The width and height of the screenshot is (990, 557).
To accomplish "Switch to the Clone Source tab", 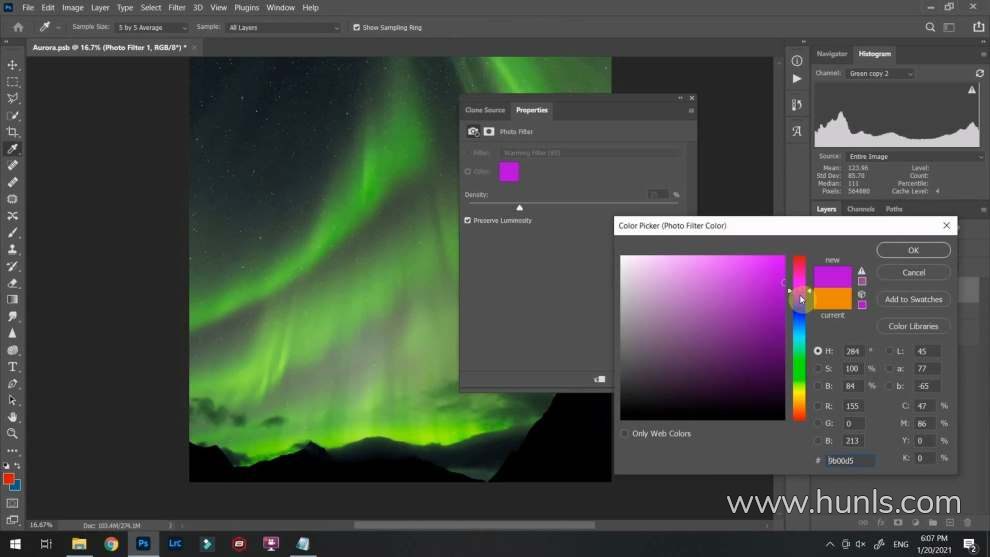I will [x=485, y=110].
